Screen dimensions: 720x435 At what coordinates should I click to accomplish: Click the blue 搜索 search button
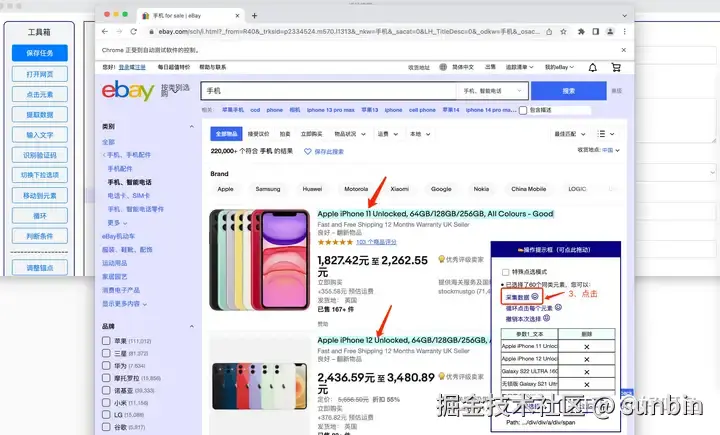click(568, 91)
